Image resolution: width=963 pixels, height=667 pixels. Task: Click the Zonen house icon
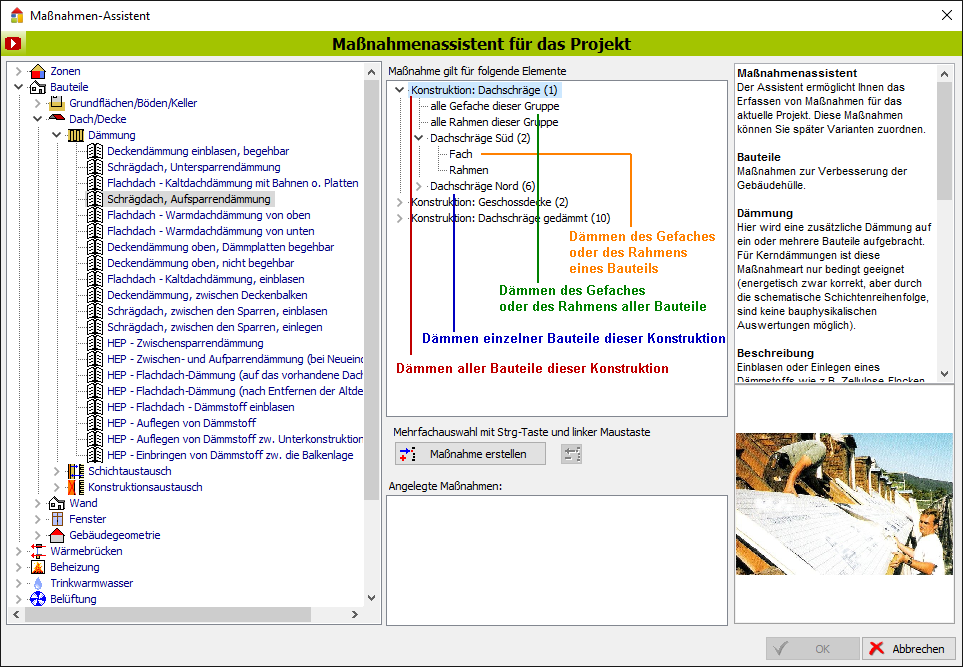(38, 71)
